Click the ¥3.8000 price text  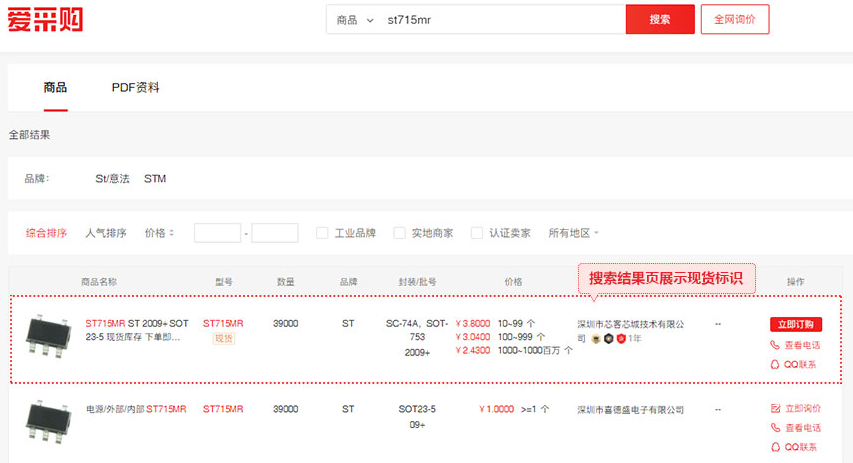click(x=473, y=323)
